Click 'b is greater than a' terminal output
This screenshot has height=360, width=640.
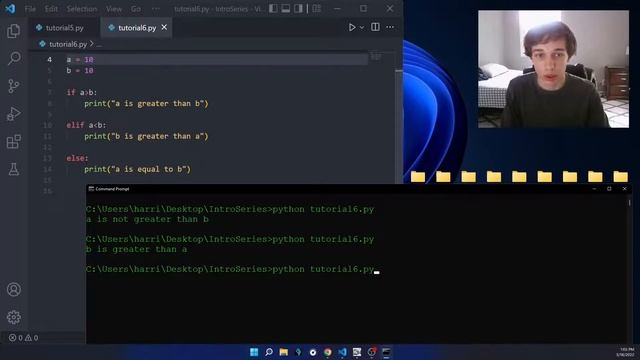coord(137,249)
